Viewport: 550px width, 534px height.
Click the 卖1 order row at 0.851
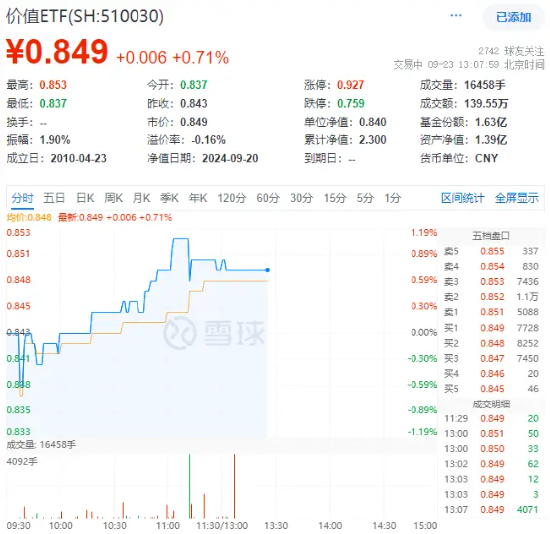click(x=491, y=312)
